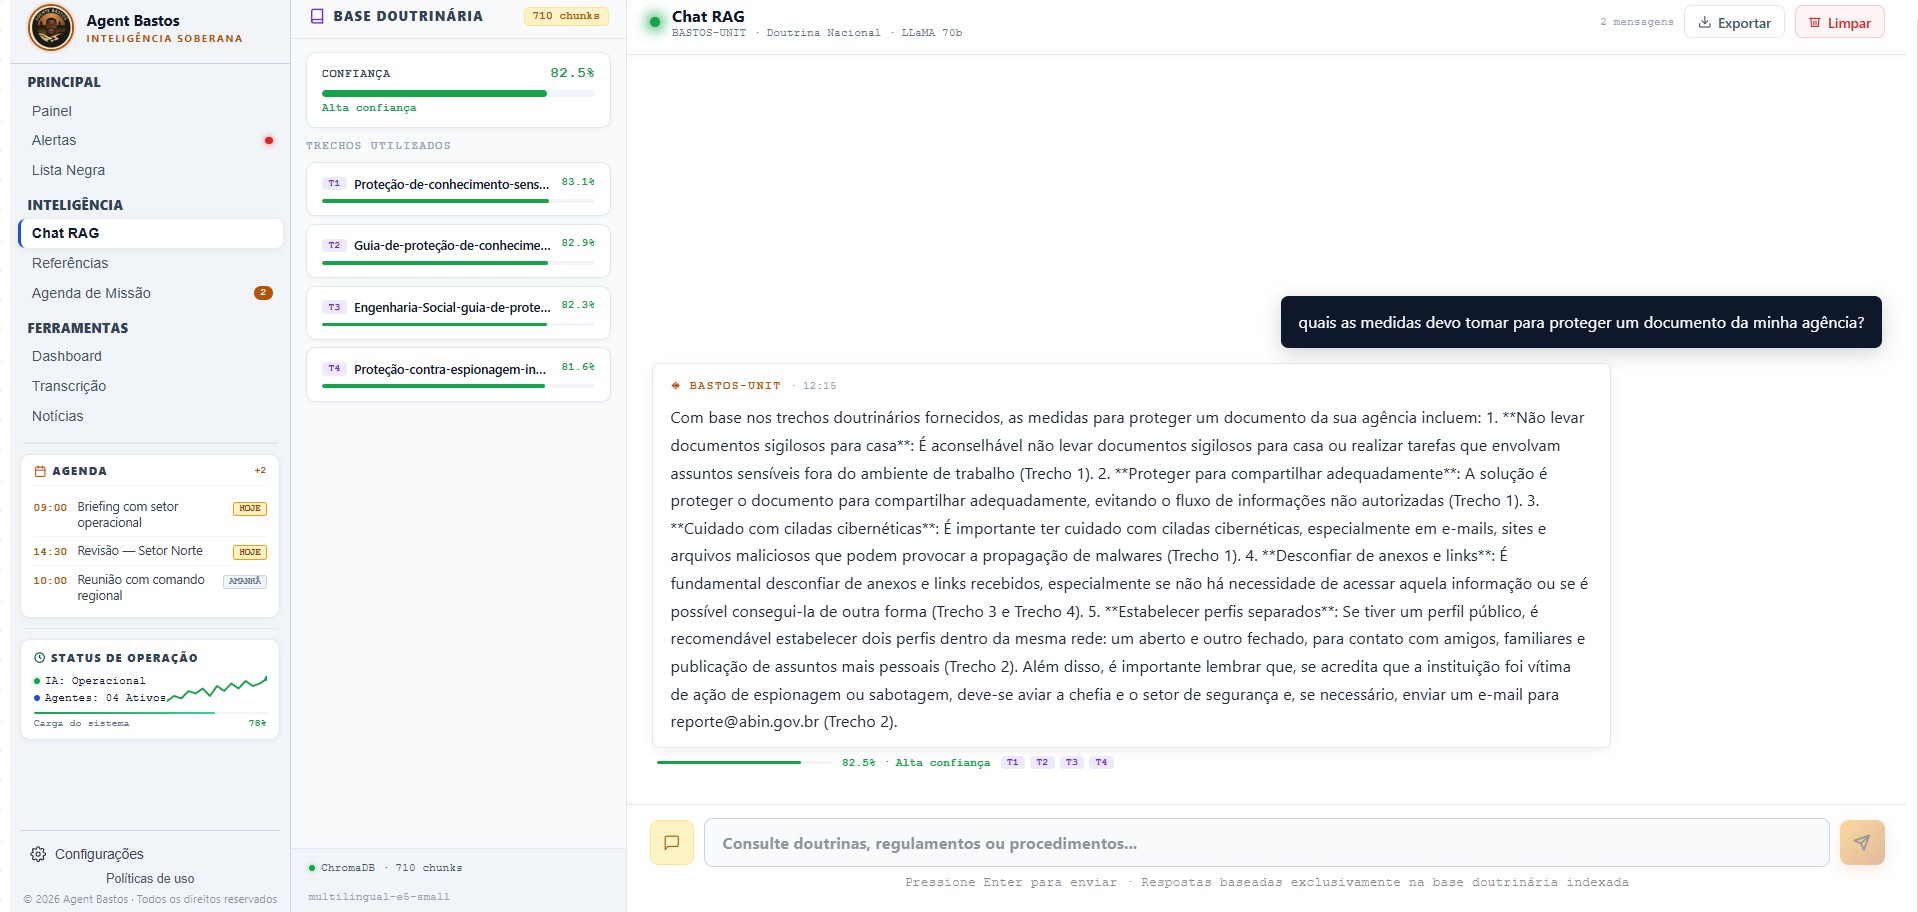Click the orange badge 2 on Agenda de Missão

point(263,293)
